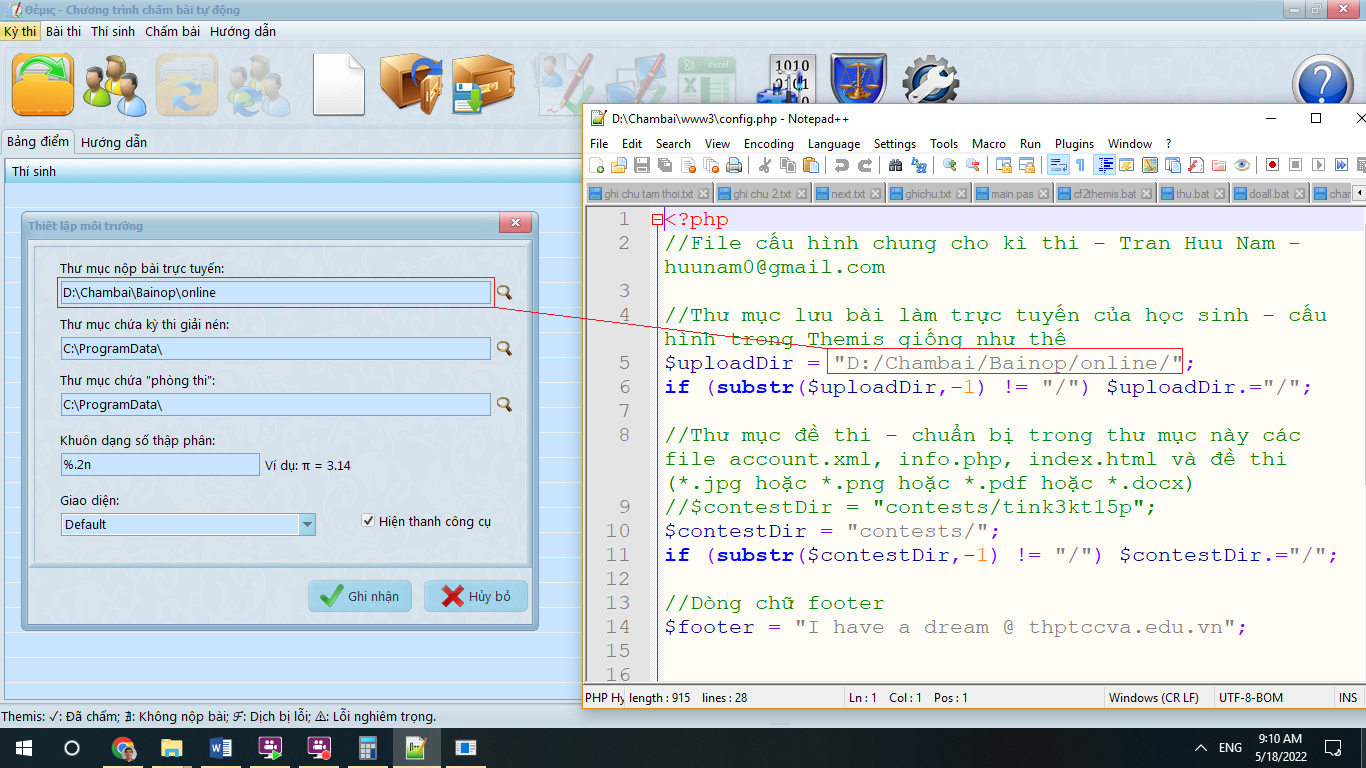The height and width of the screenshot is (768, 1366).
Task: Click the blank new document icon in Themis
Action: pos(339,85)
